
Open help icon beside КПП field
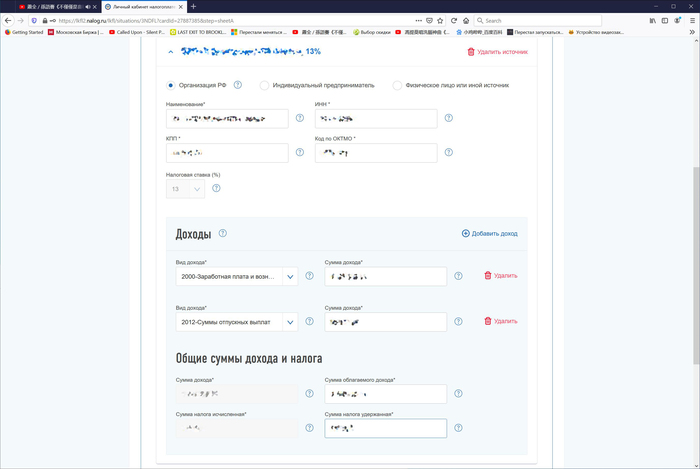click(x=300, y=152)
